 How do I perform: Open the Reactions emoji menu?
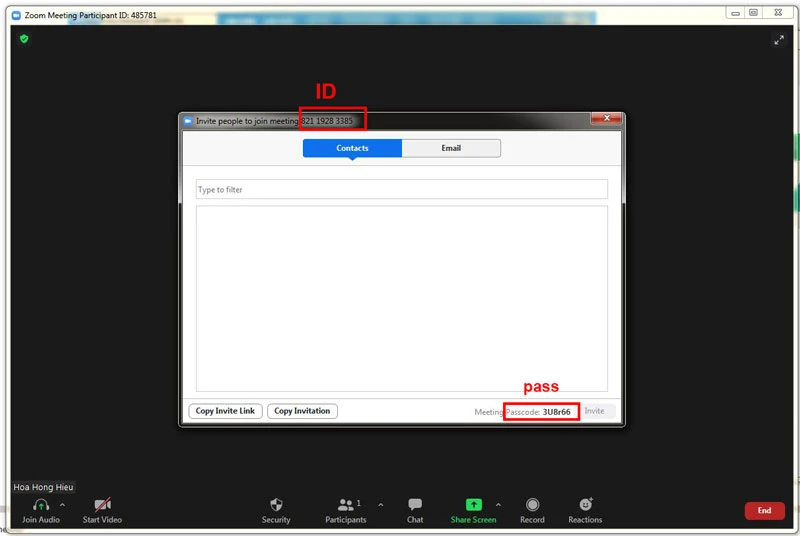585,511
